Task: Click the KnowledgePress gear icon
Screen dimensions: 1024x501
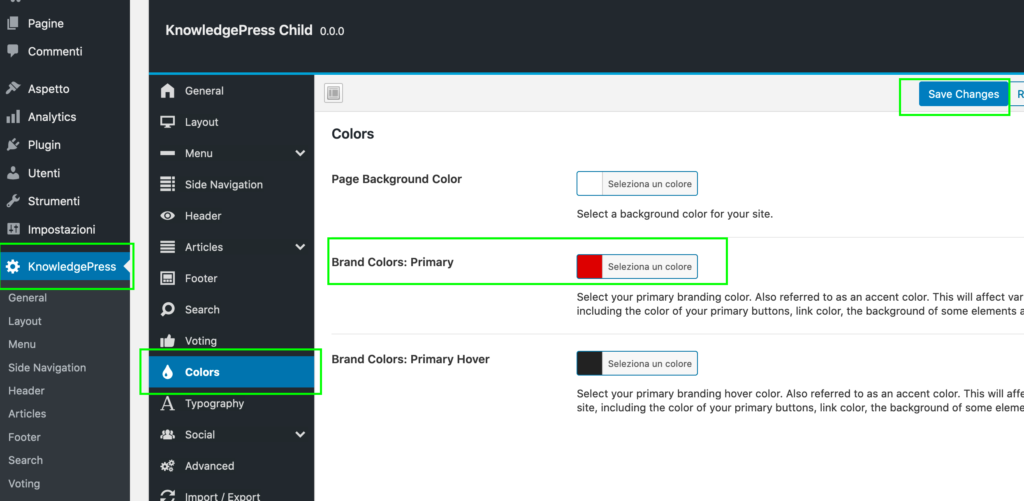Action: coord(13,267)
